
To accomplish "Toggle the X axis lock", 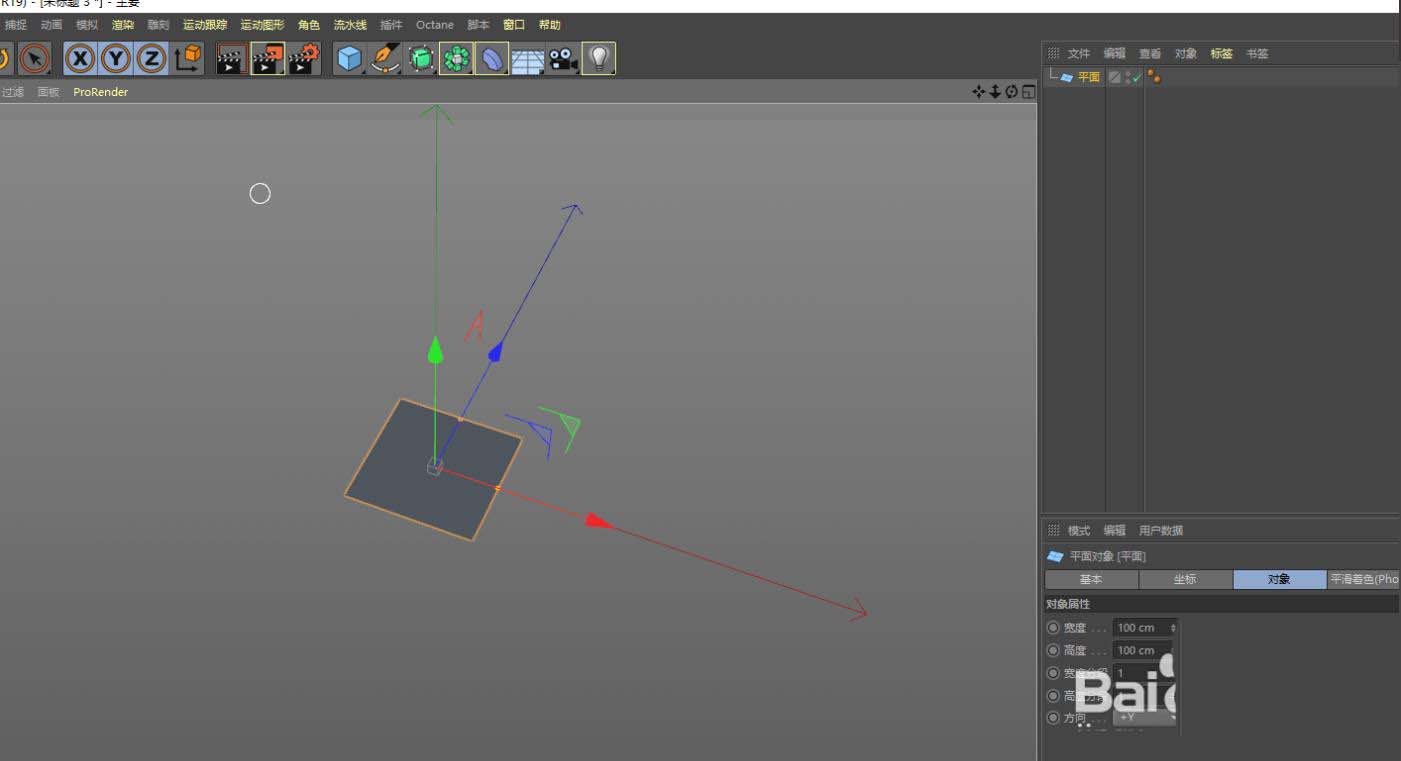I will tap(80, 59).
